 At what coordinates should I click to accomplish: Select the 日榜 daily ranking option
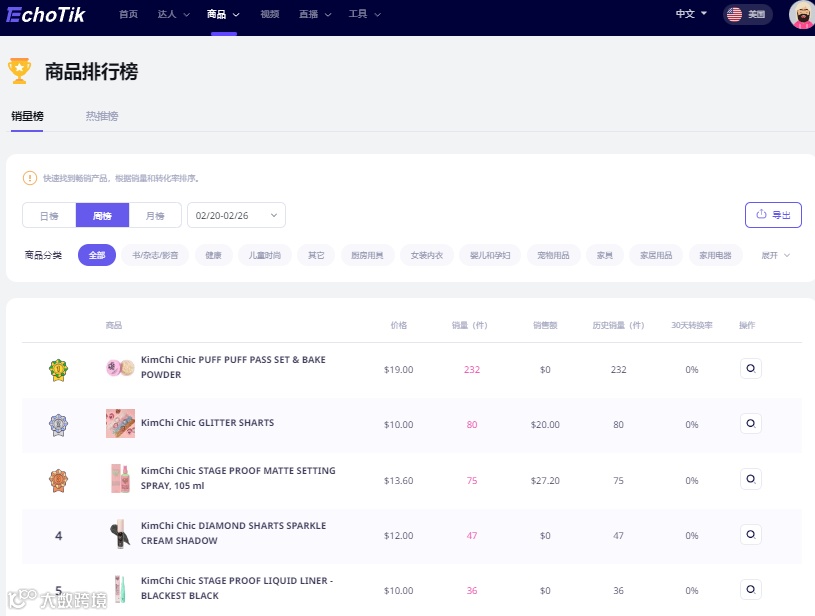pos(49,215)
